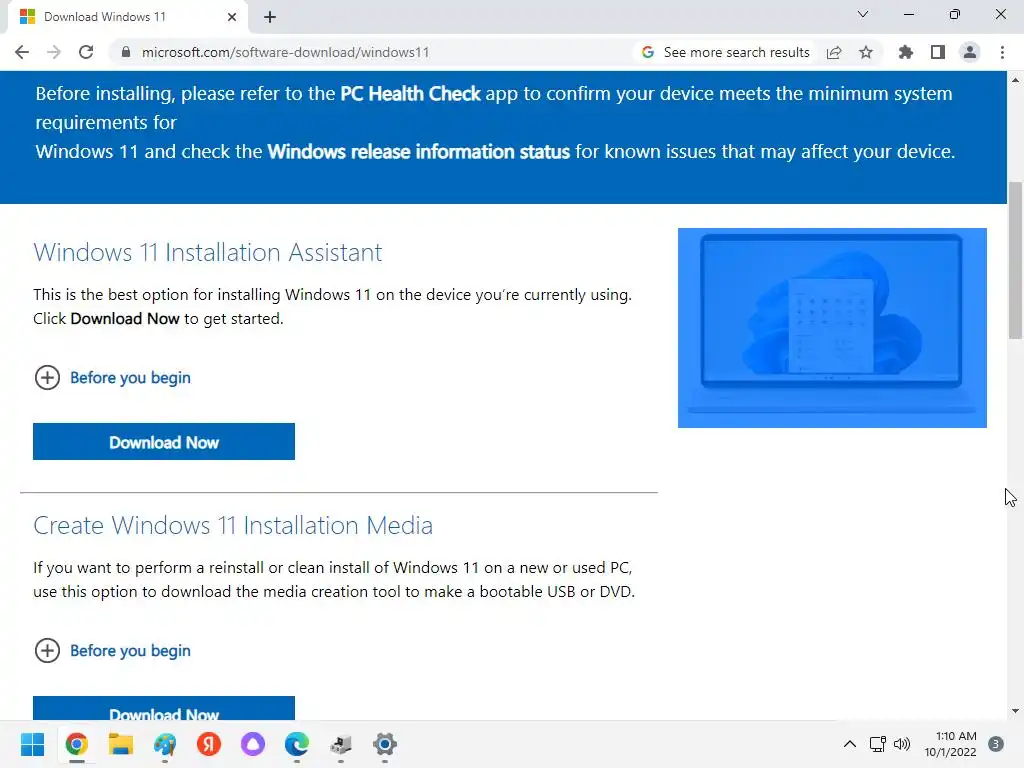Open the Chrome profile avatar
This screenshot has width=1024, height=768.
[x=970, y=52]
